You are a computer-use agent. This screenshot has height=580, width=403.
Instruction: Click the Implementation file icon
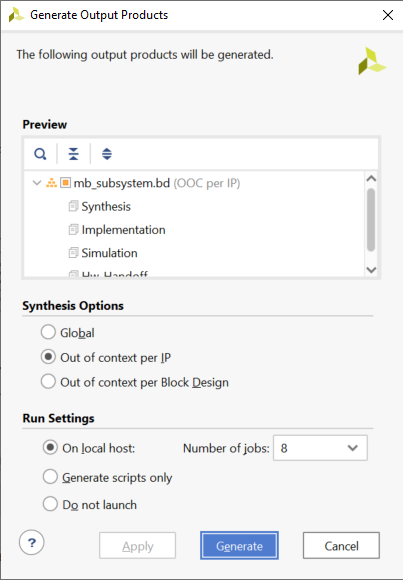point(74,229)
